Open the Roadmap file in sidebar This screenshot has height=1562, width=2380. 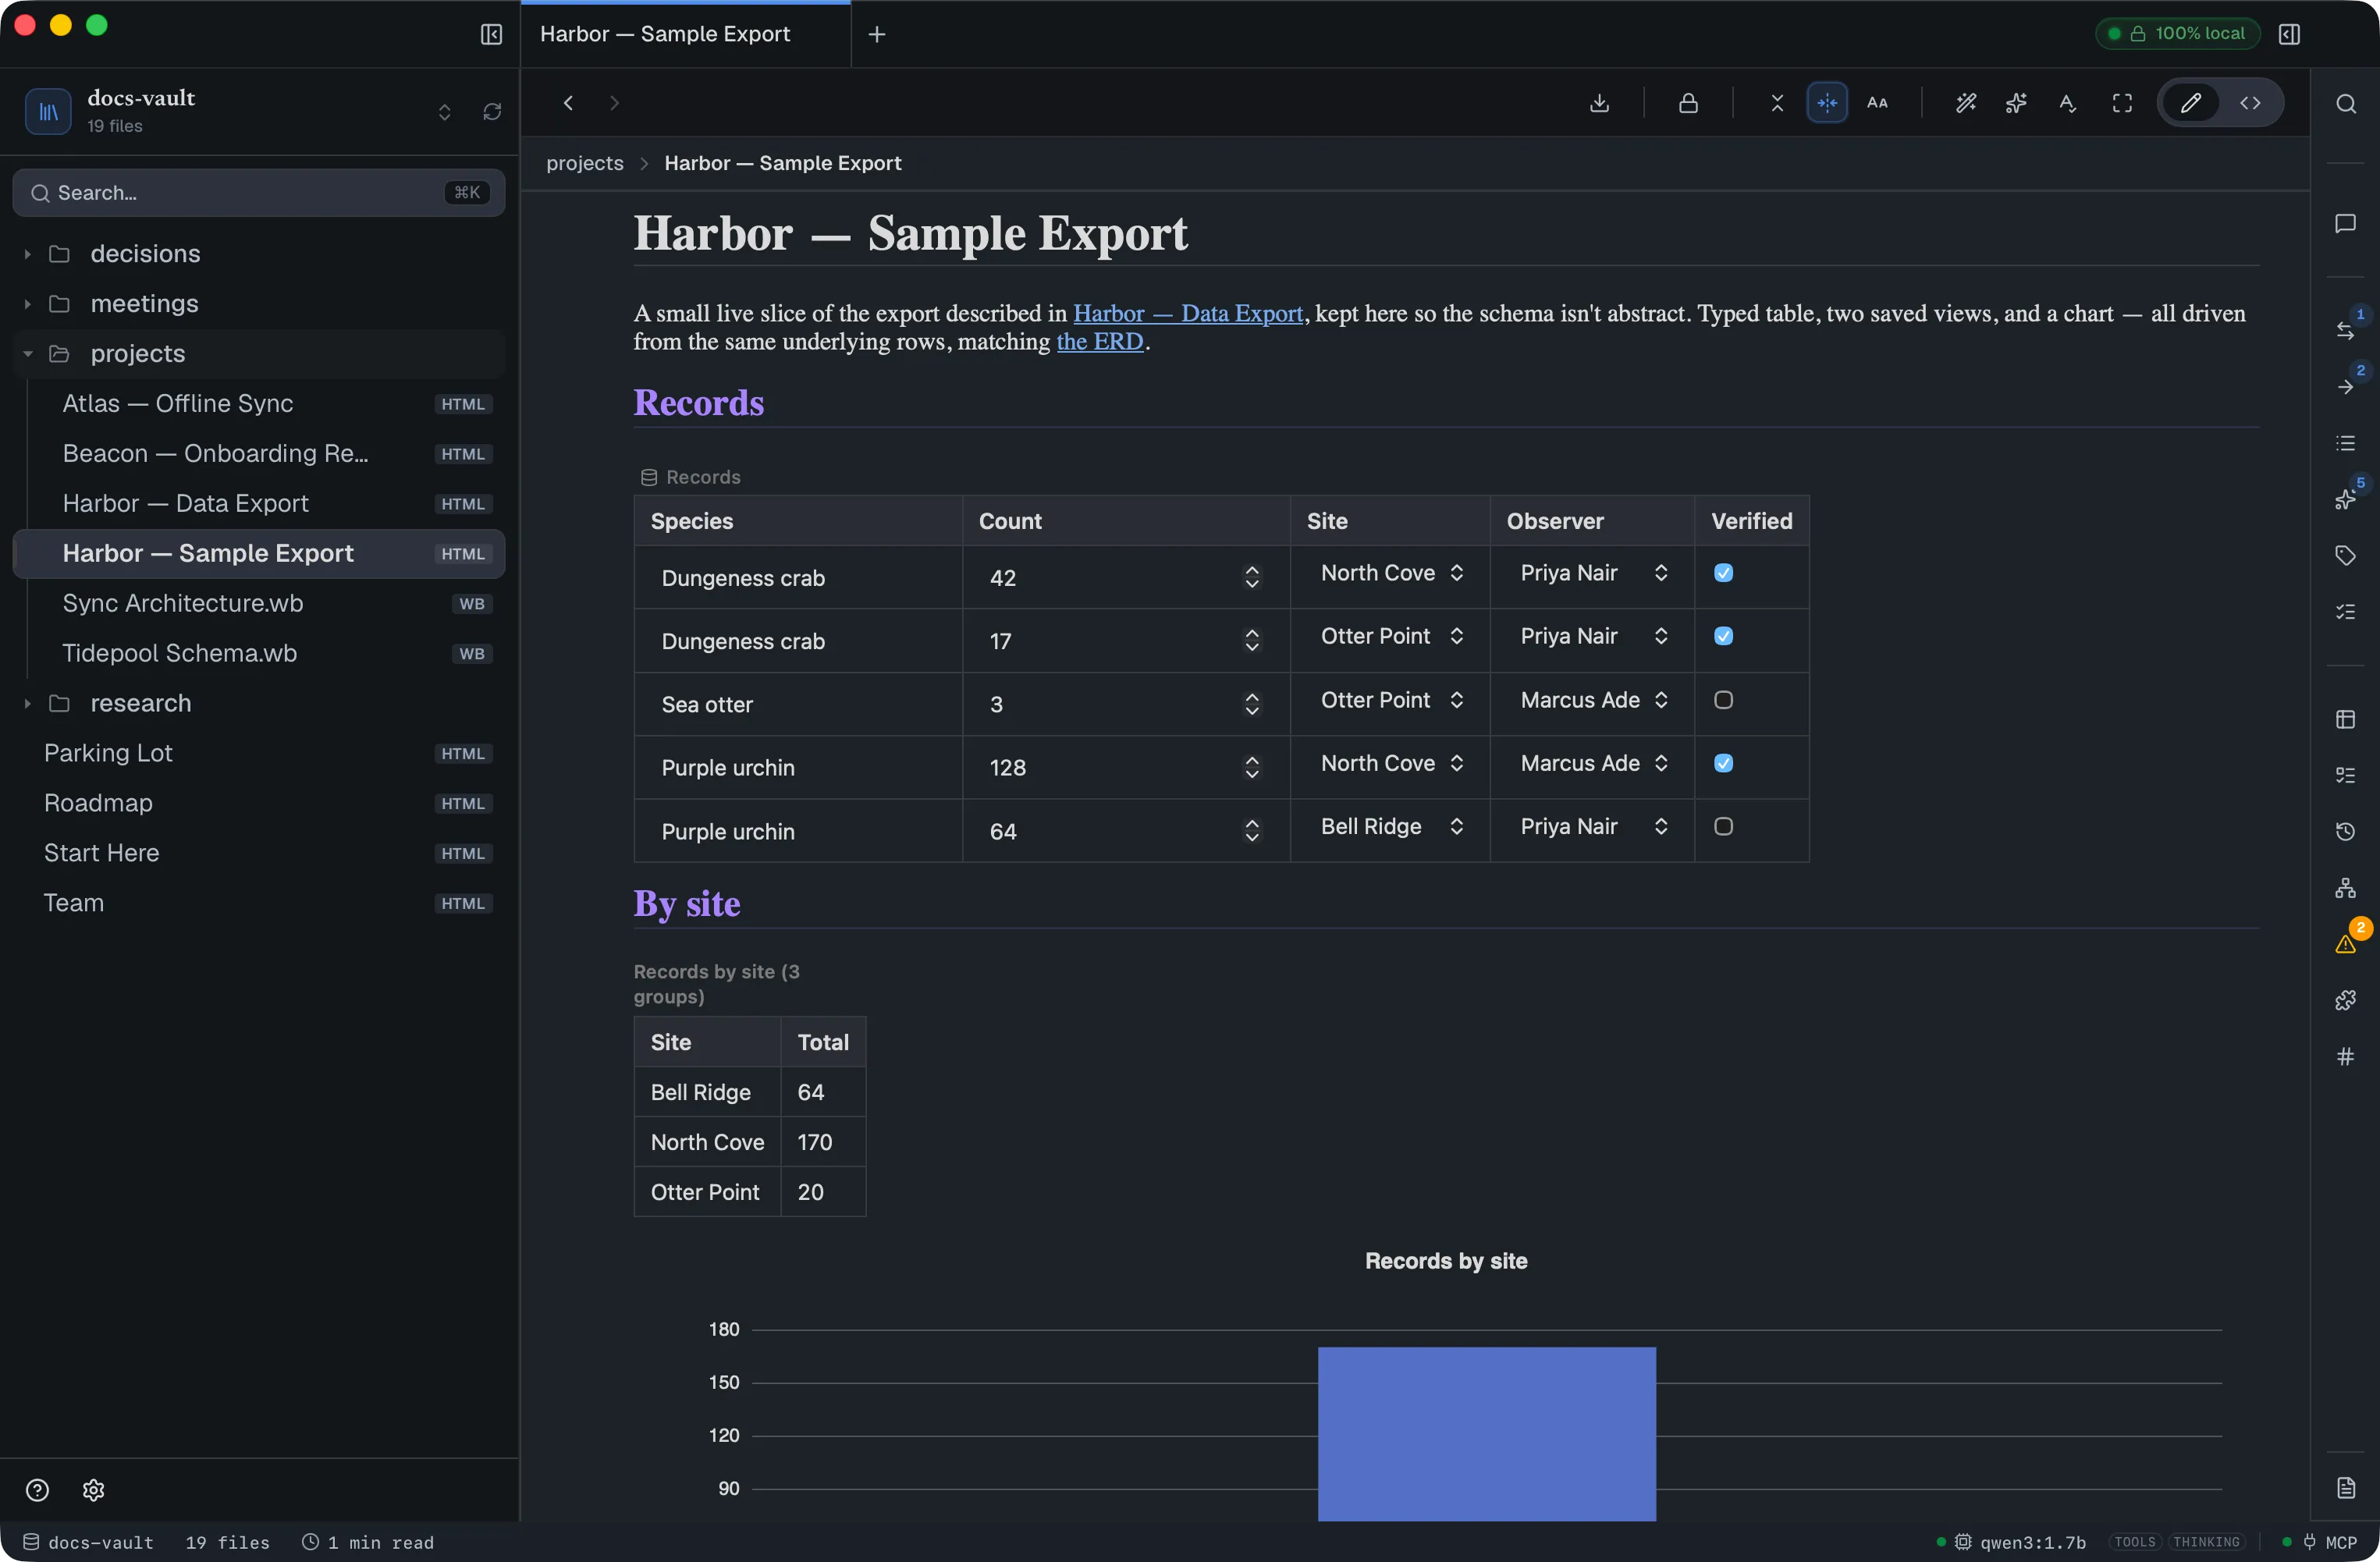pos(258,803)
